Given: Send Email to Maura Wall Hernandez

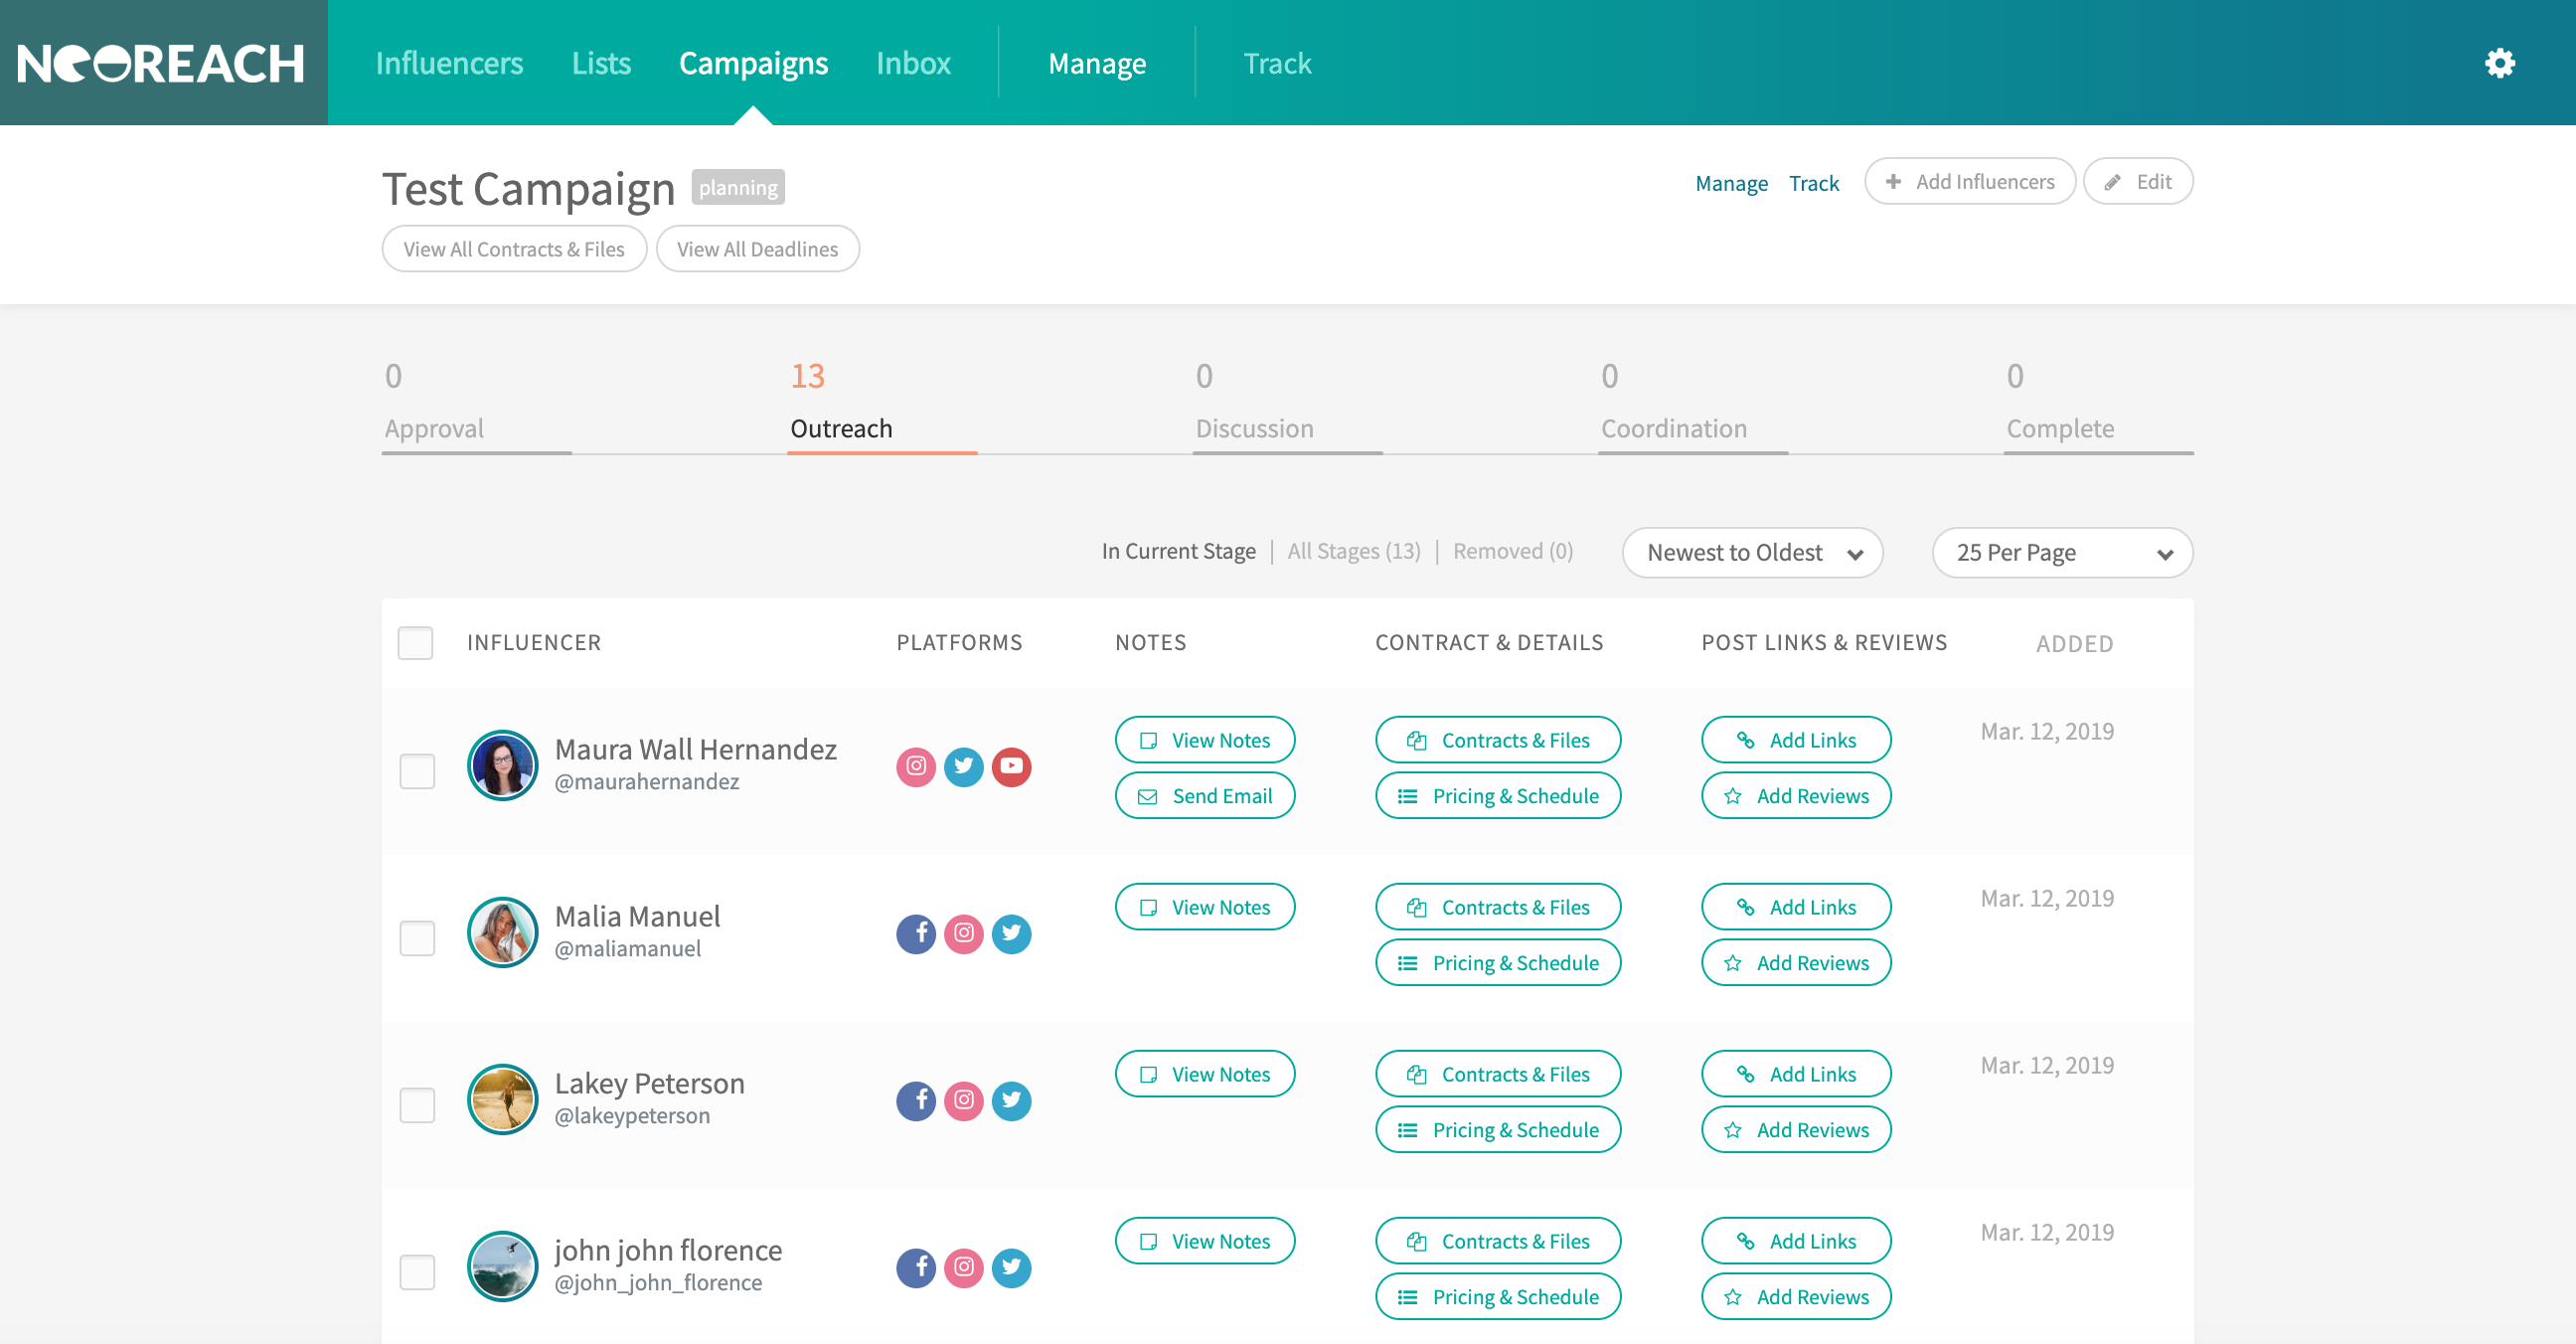Looking at the screenshot, I should point(1204,795).
